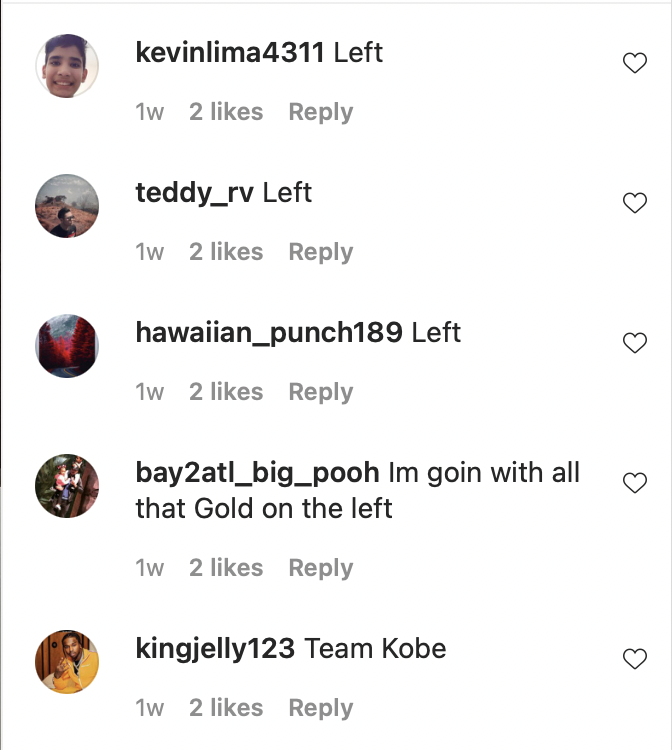Reply to kingjelly123's comment
This screenshot has height=750, width=672.
320,708
